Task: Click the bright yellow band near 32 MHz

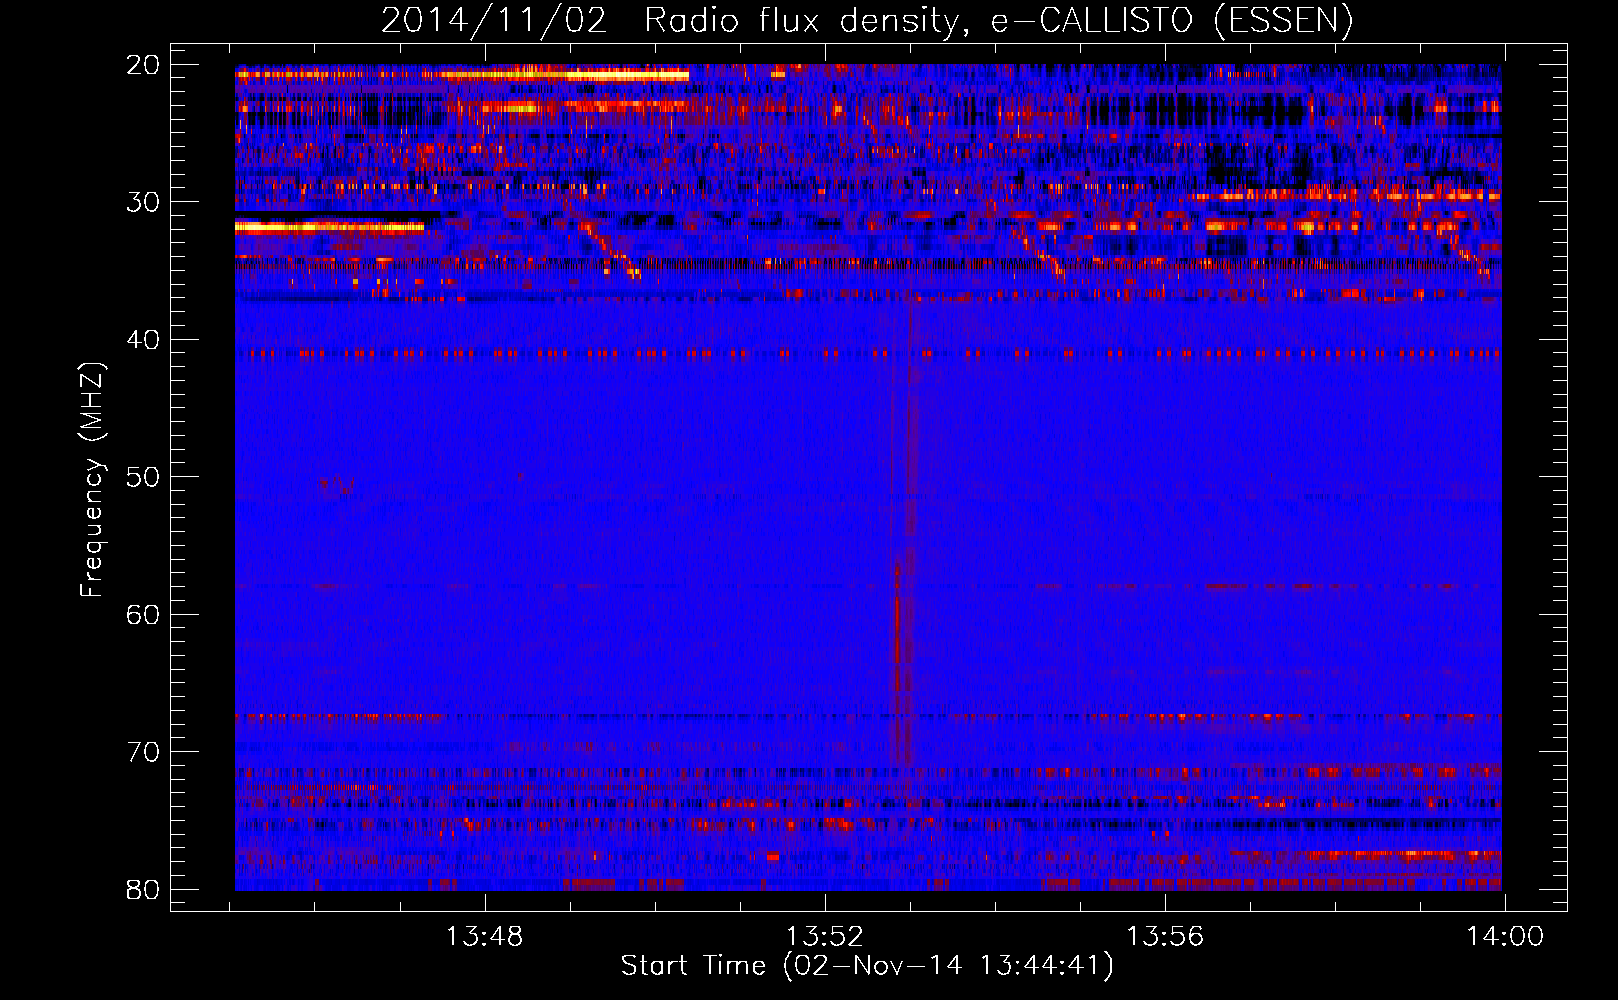Action: coord(330,227)
